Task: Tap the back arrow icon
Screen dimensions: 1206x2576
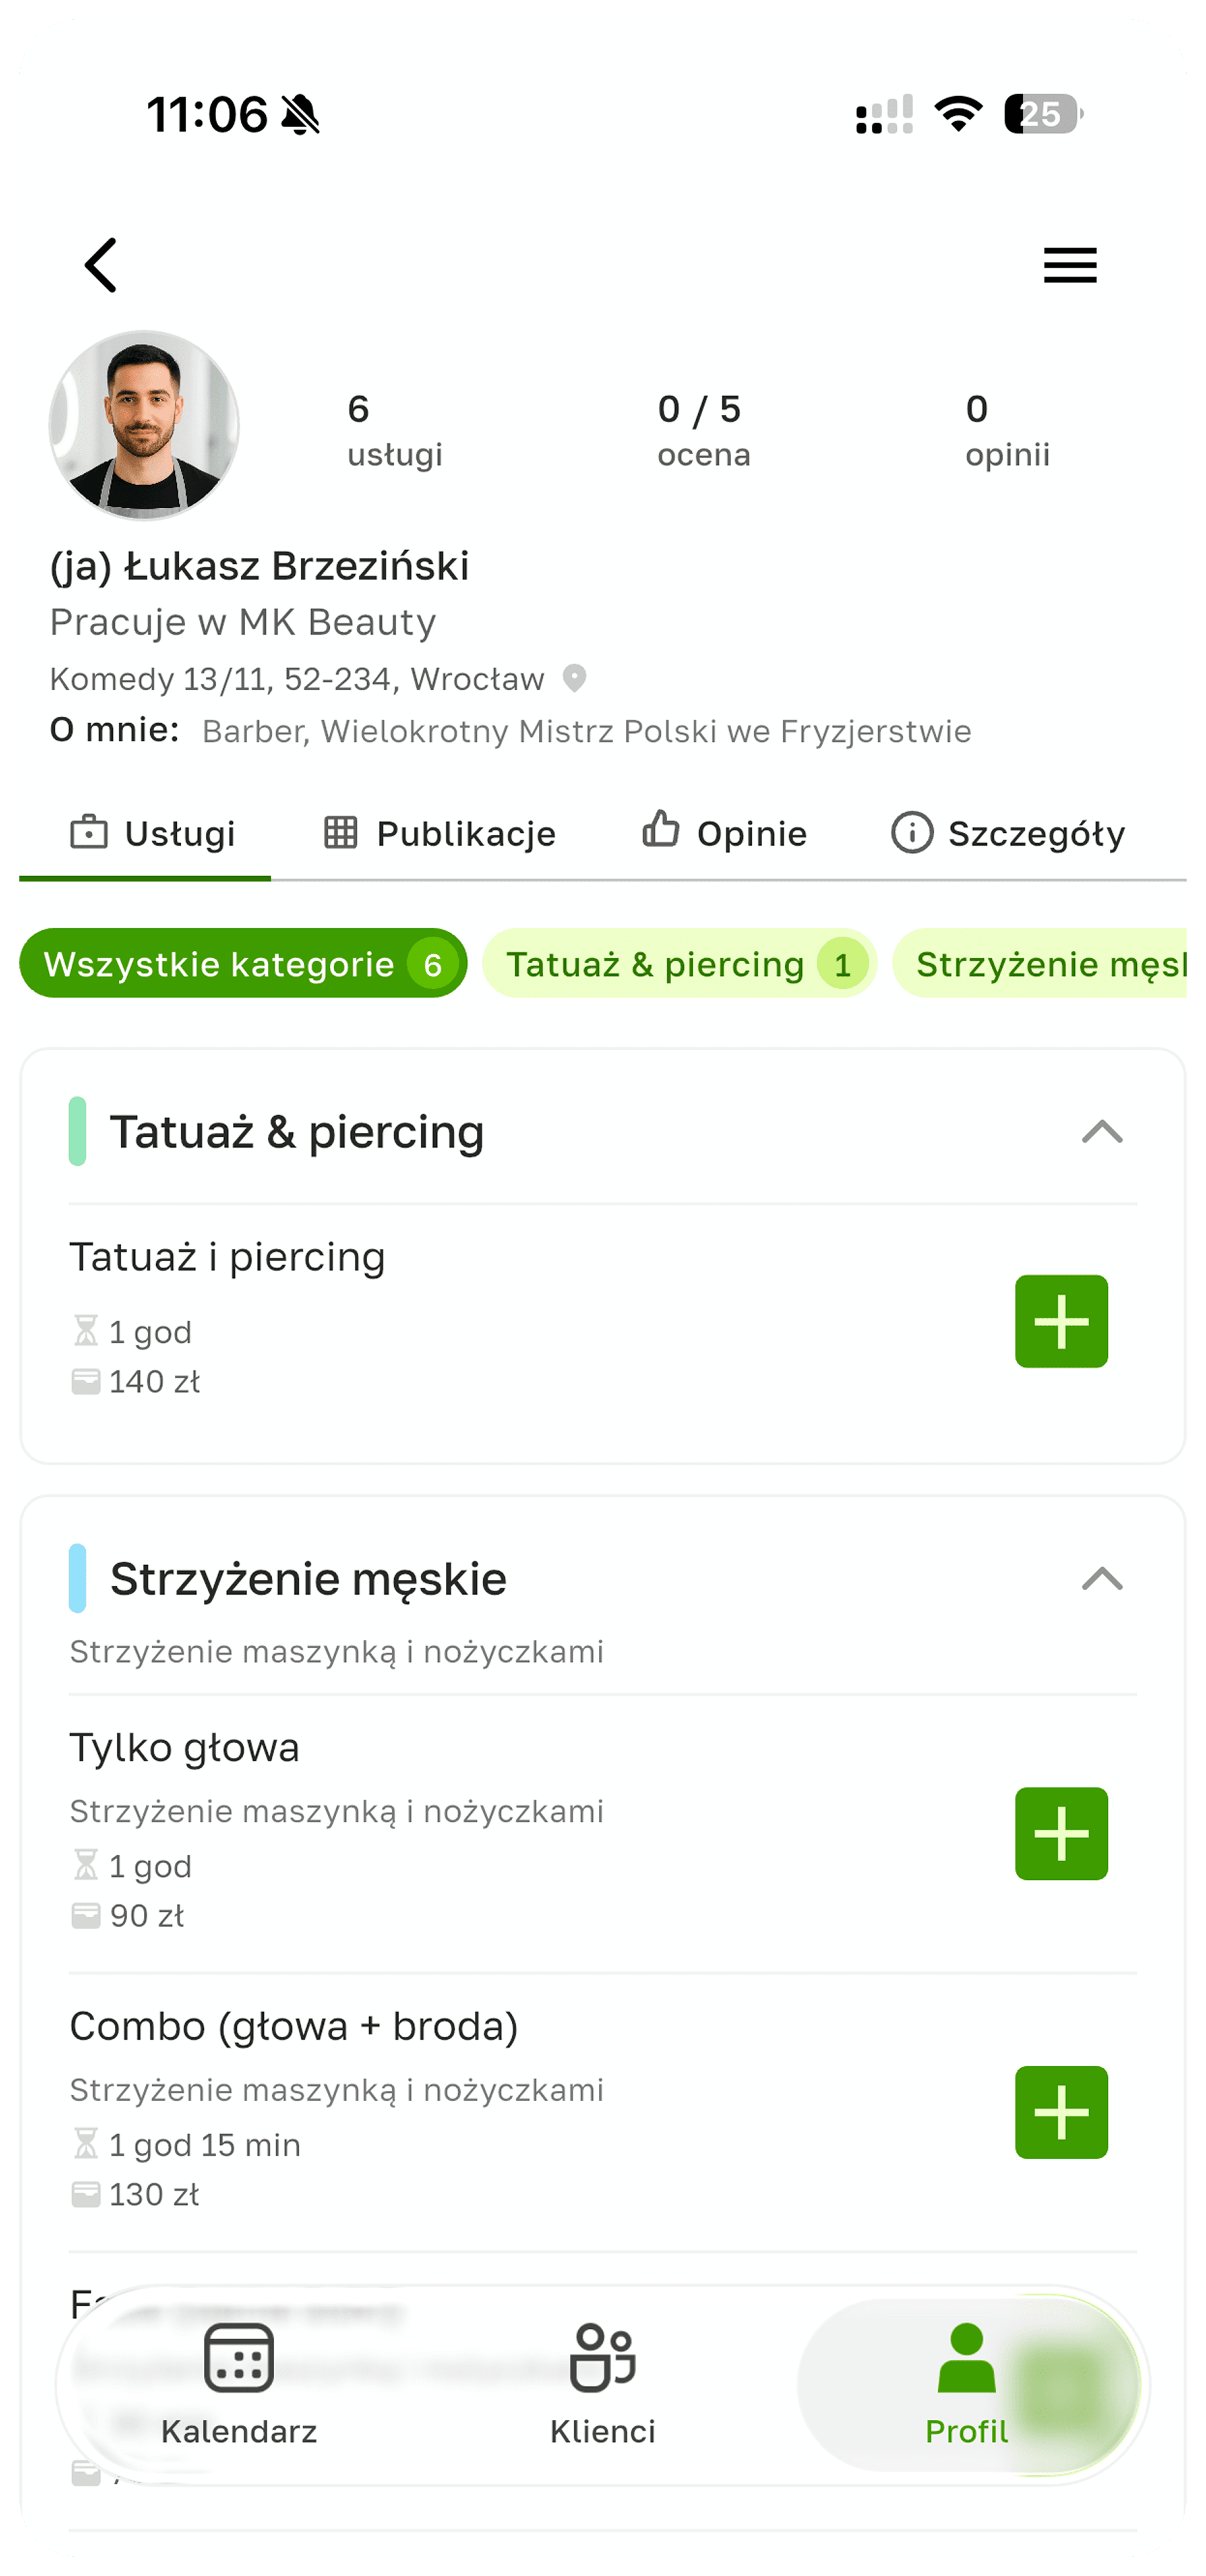Action: (101, 265)
